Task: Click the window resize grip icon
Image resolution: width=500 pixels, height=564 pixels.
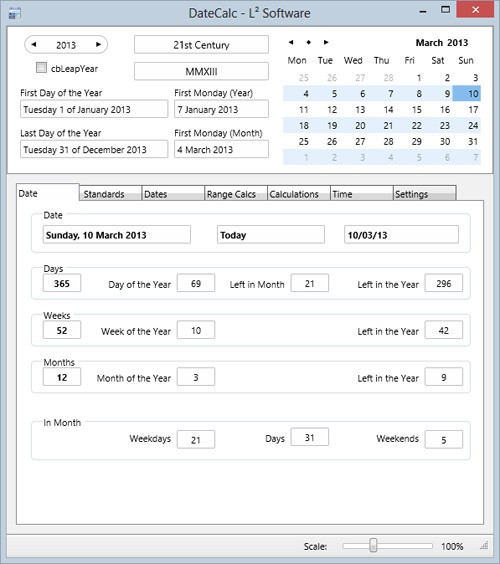Action: point(484,545)
